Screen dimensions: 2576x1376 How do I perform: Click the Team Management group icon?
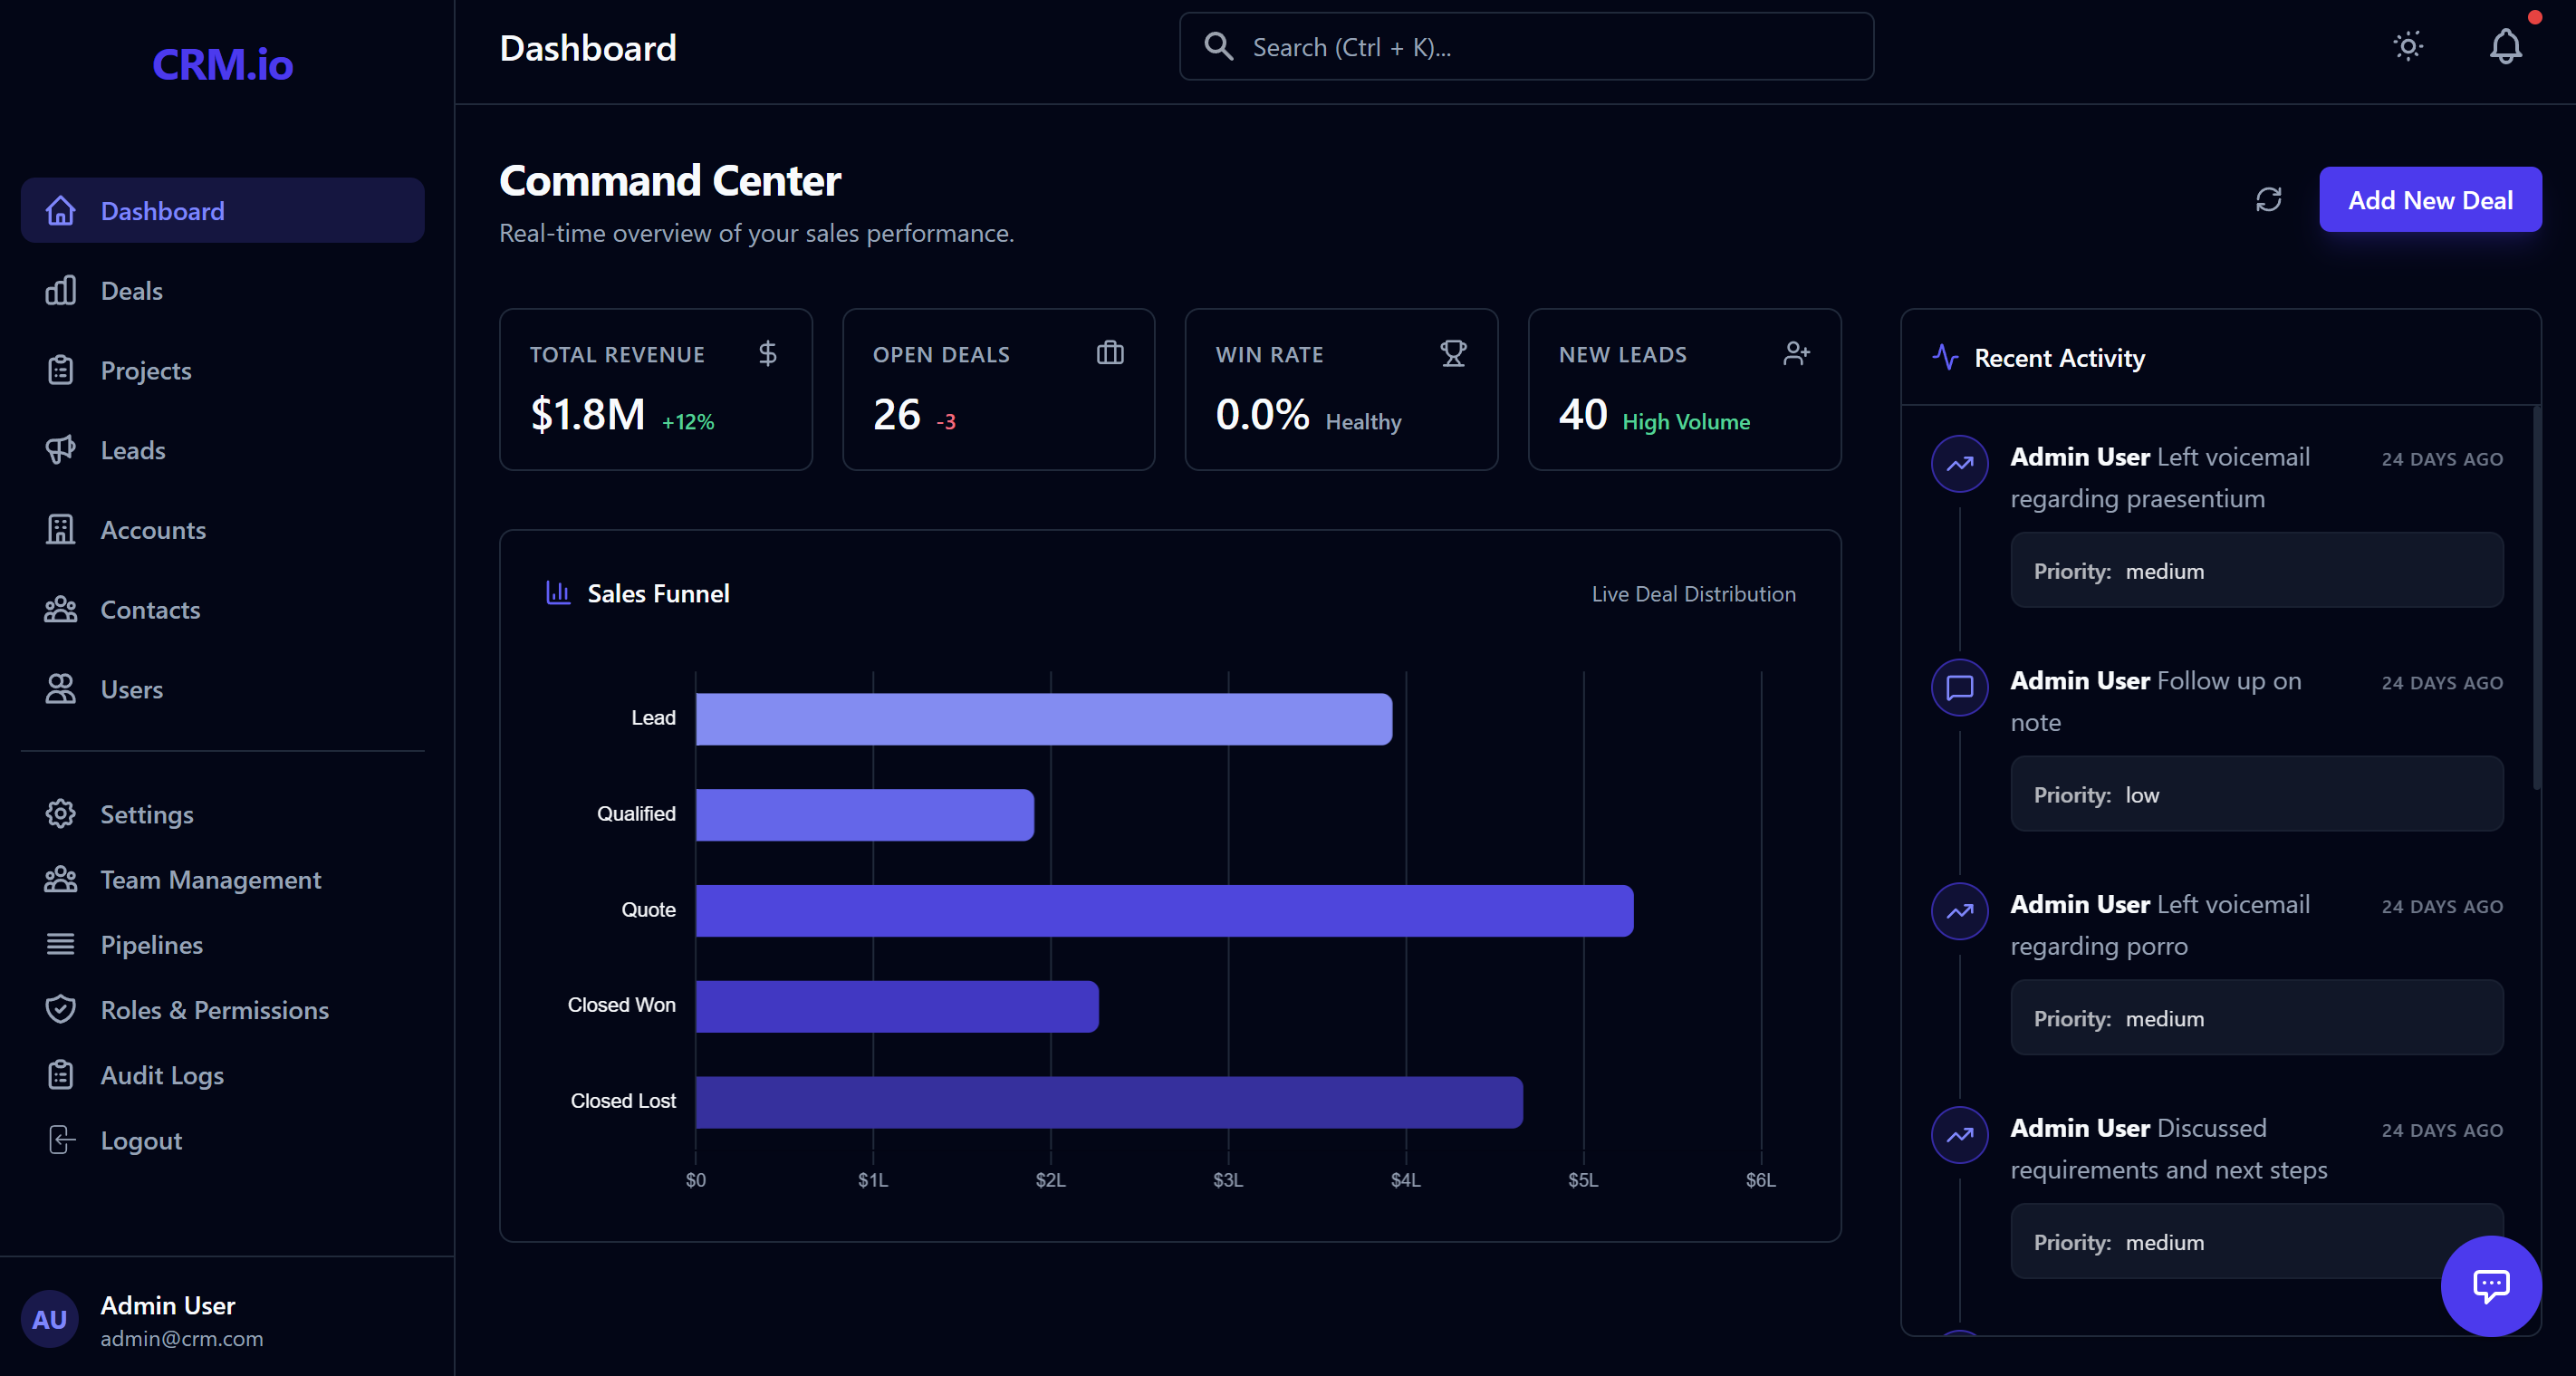pos(60,880)
